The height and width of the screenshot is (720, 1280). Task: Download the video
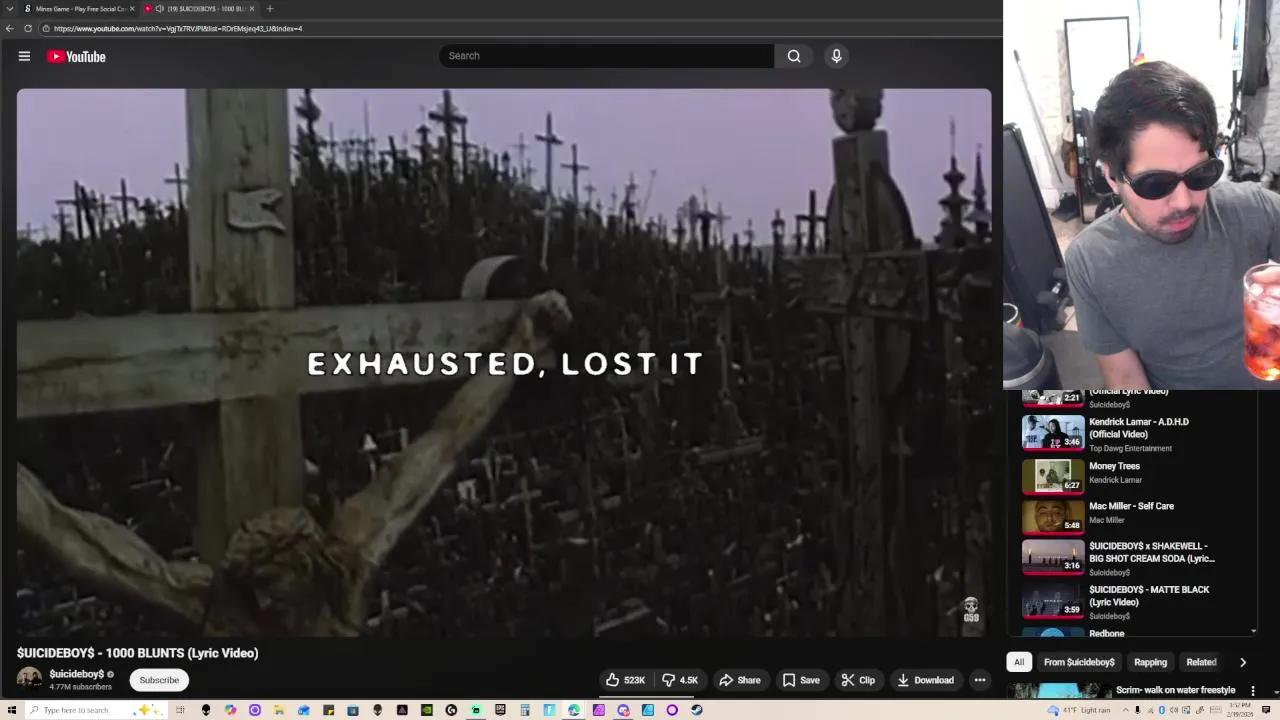tap(925, 680)
